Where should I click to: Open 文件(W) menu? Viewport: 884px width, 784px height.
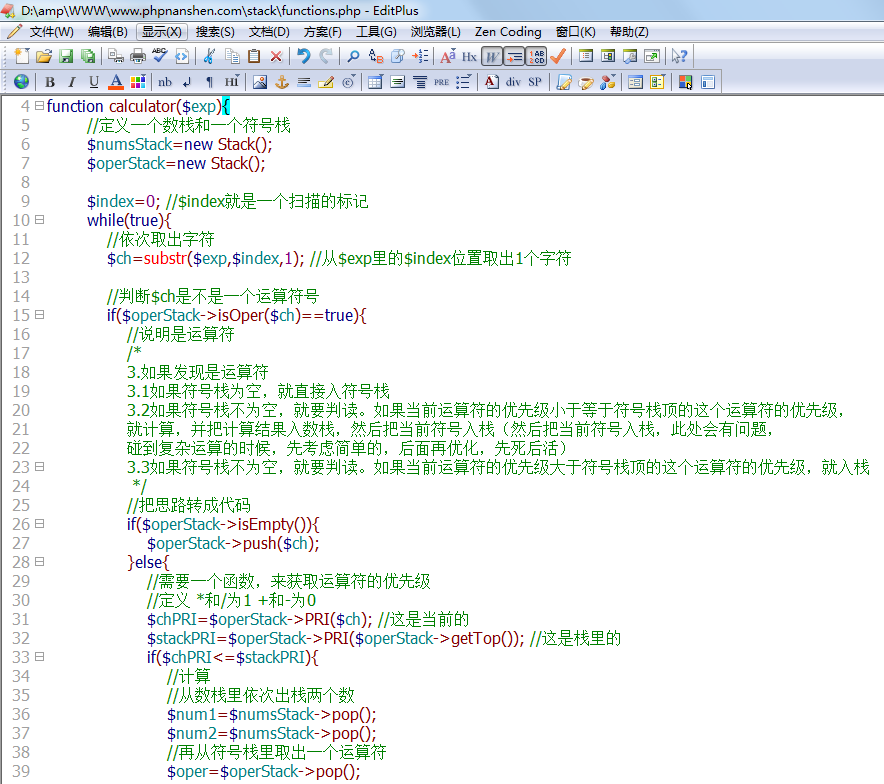click(51, 32)
